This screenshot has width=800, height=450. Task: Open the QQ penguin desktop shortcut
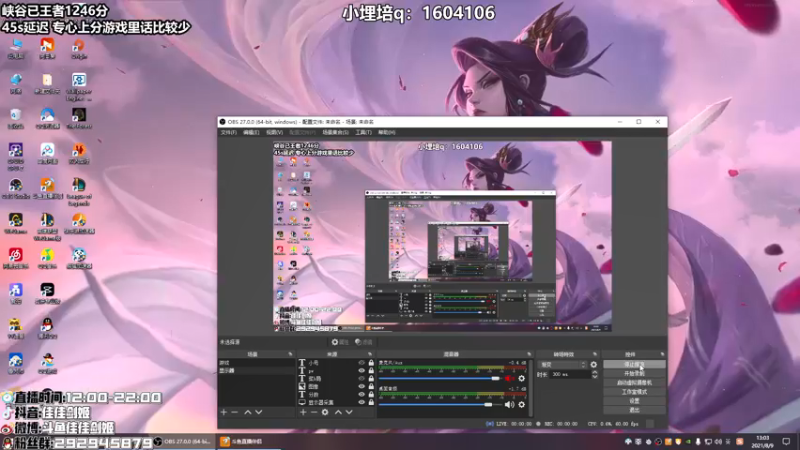[x=47, y=328]
